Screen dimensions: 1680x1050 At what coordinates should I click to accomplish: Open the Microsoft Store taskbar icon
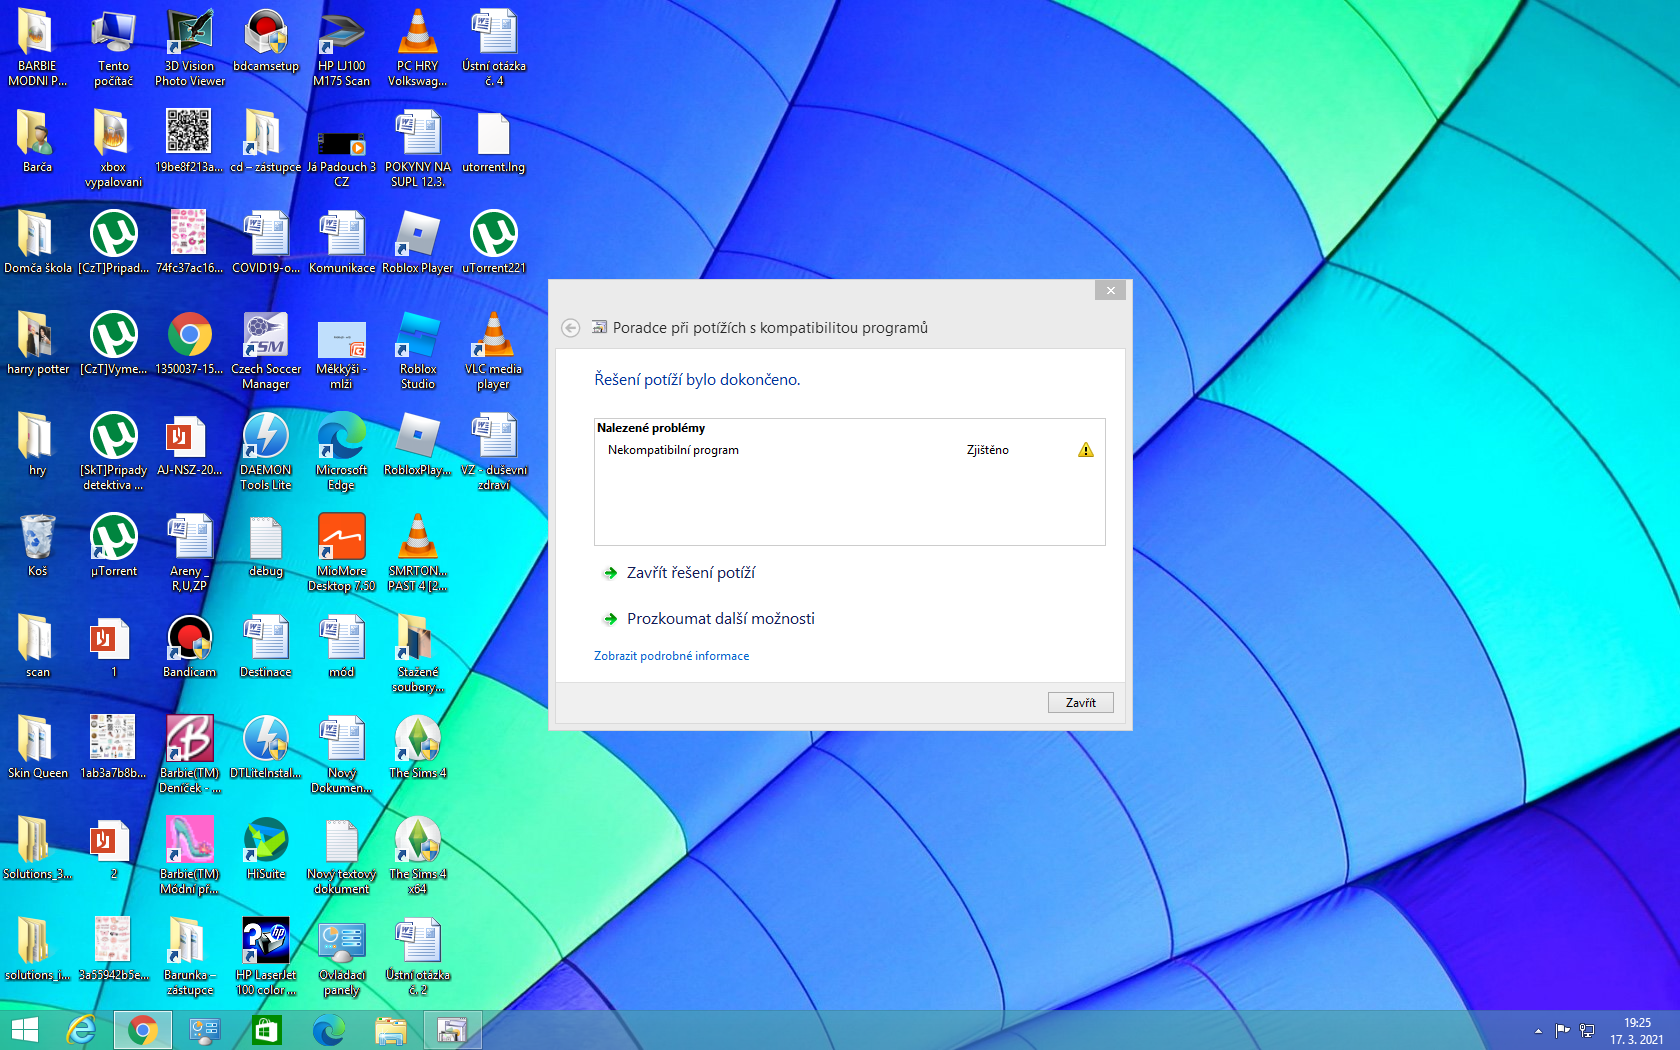[x=267, y=1030]
